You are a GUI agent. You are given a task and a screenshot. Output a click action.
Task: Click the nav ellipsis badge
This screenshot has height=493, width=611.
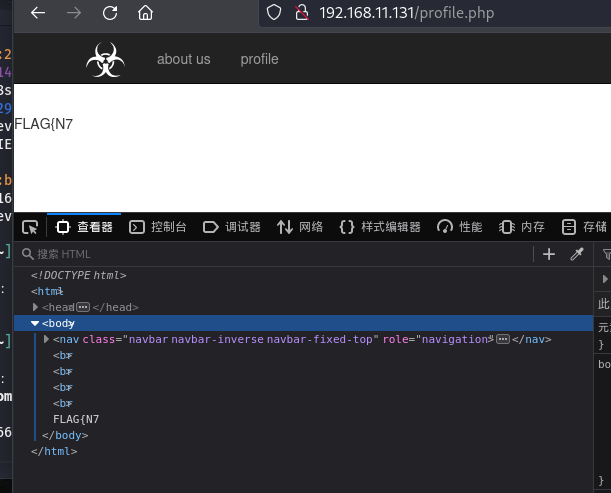(x=503, y=339)
